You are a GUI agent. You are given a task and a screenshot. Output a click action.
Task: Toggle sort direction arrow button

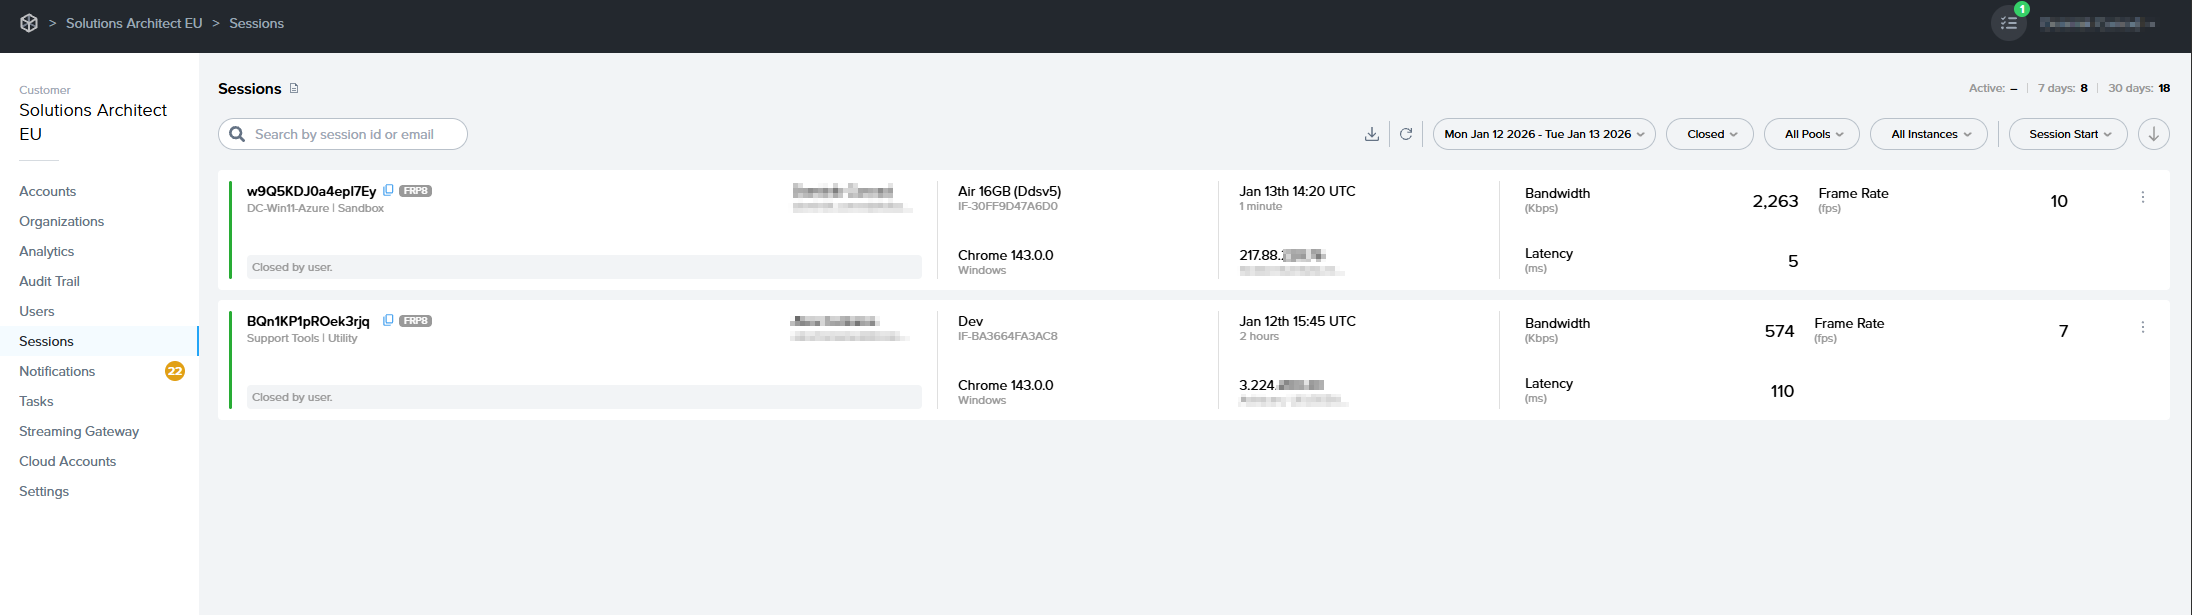coord(2153,134)
